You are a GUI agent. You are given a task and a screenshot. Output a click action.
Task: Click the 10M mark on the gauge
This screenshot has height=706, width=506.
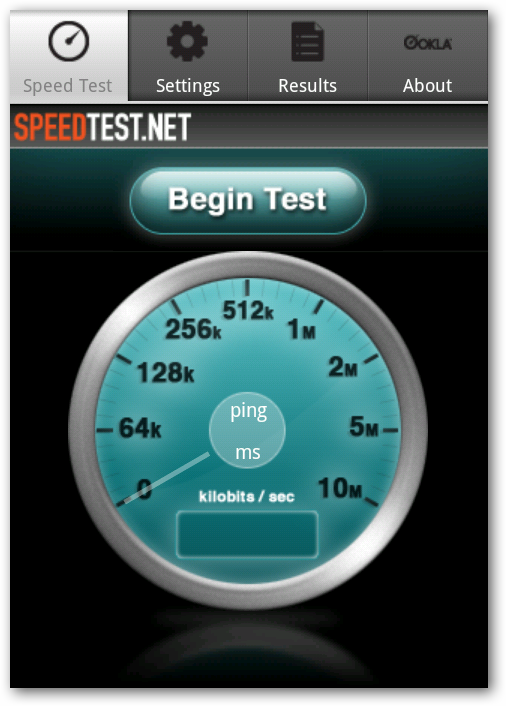tap(340, 489)
